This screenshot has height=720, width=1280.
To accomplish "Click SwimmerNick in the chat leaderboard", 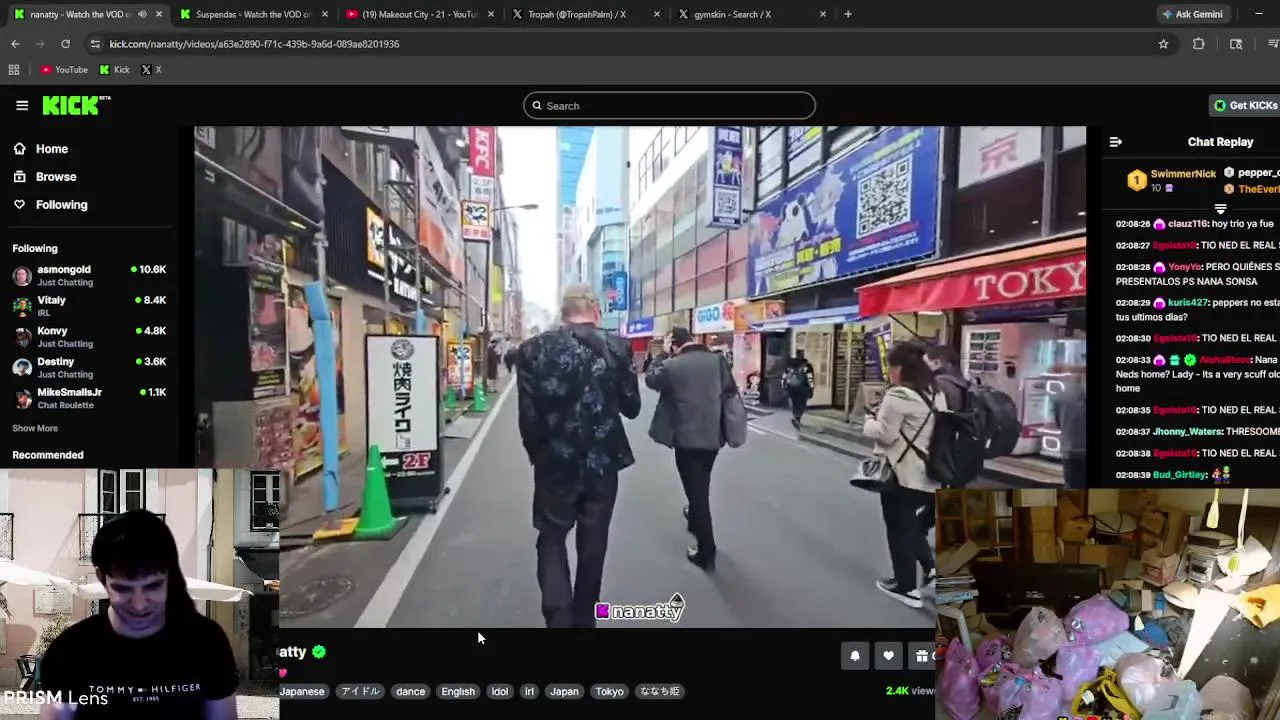I will tap(1183, 174).
